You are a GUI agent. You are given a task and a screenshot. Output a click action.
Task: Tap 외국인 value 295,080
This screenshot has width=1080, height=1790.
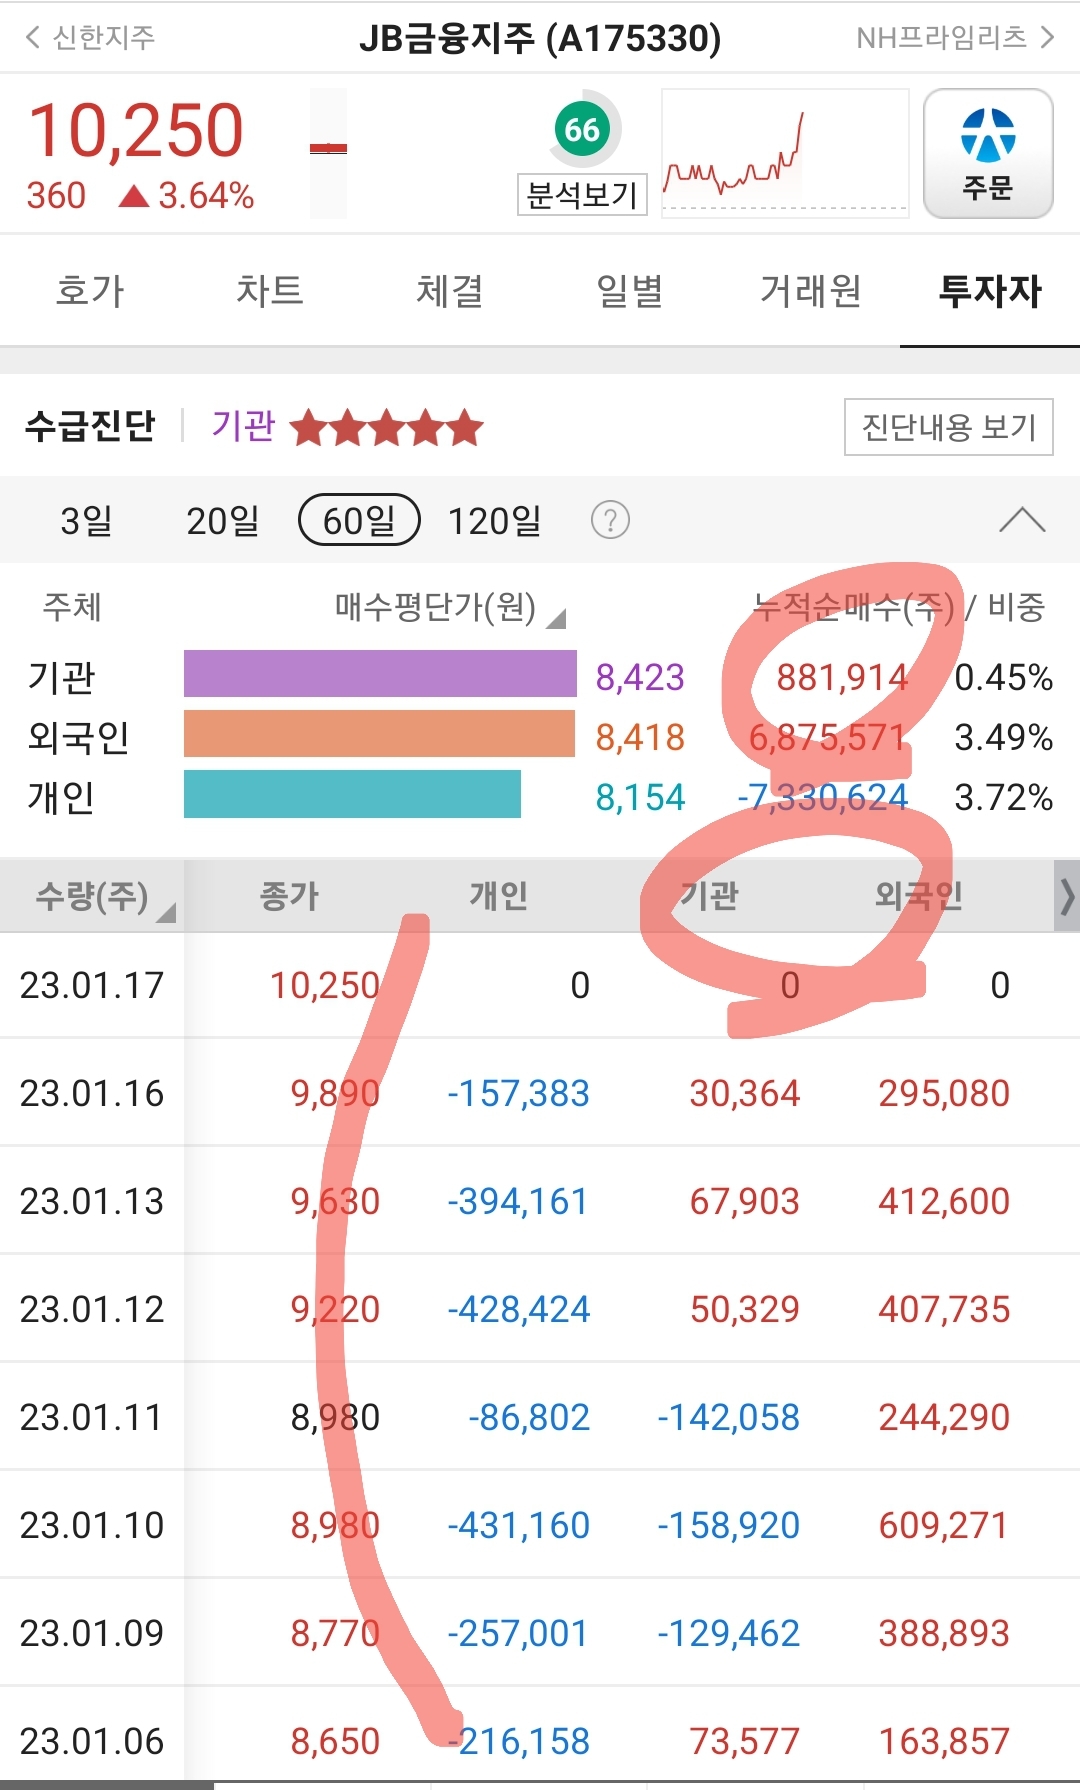[944, 1093]
